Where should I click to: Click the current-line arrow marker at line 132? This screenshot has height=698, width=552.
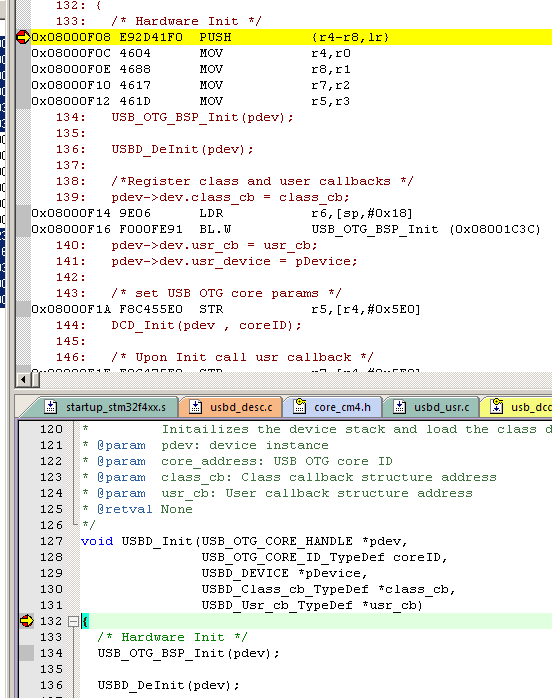(27, 621)
